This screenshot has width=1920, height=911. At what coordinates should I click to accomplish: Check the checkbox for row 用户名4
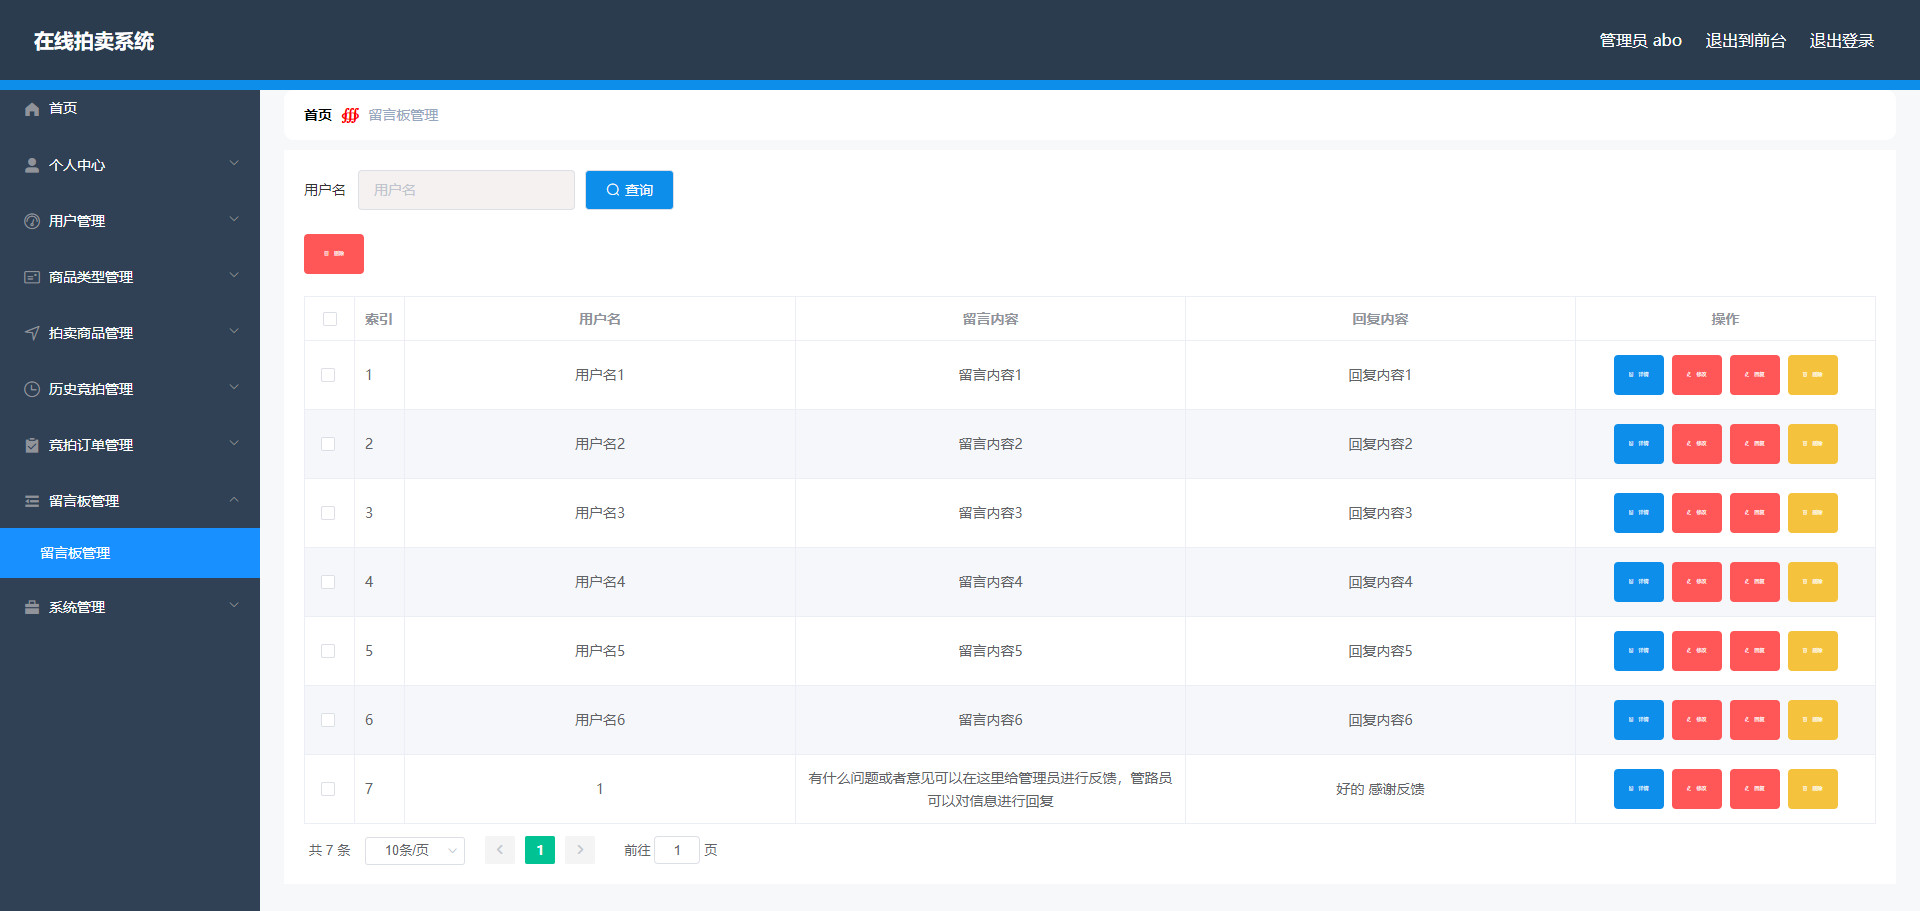328,582
